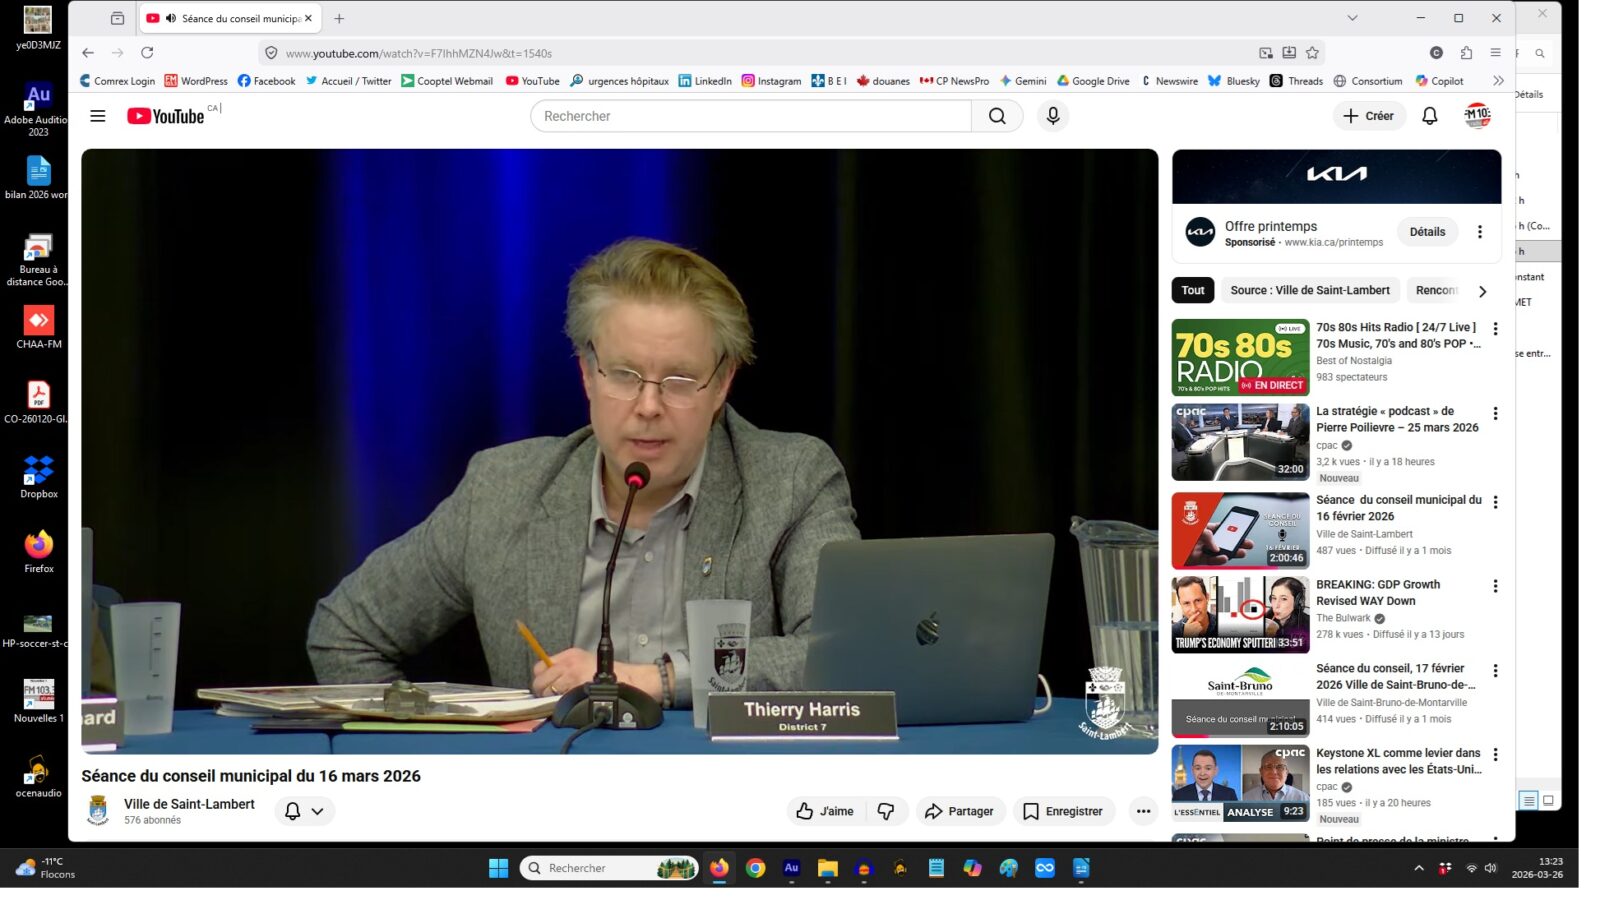Reload the page in browser toolbar

click(x=147, y=53)
